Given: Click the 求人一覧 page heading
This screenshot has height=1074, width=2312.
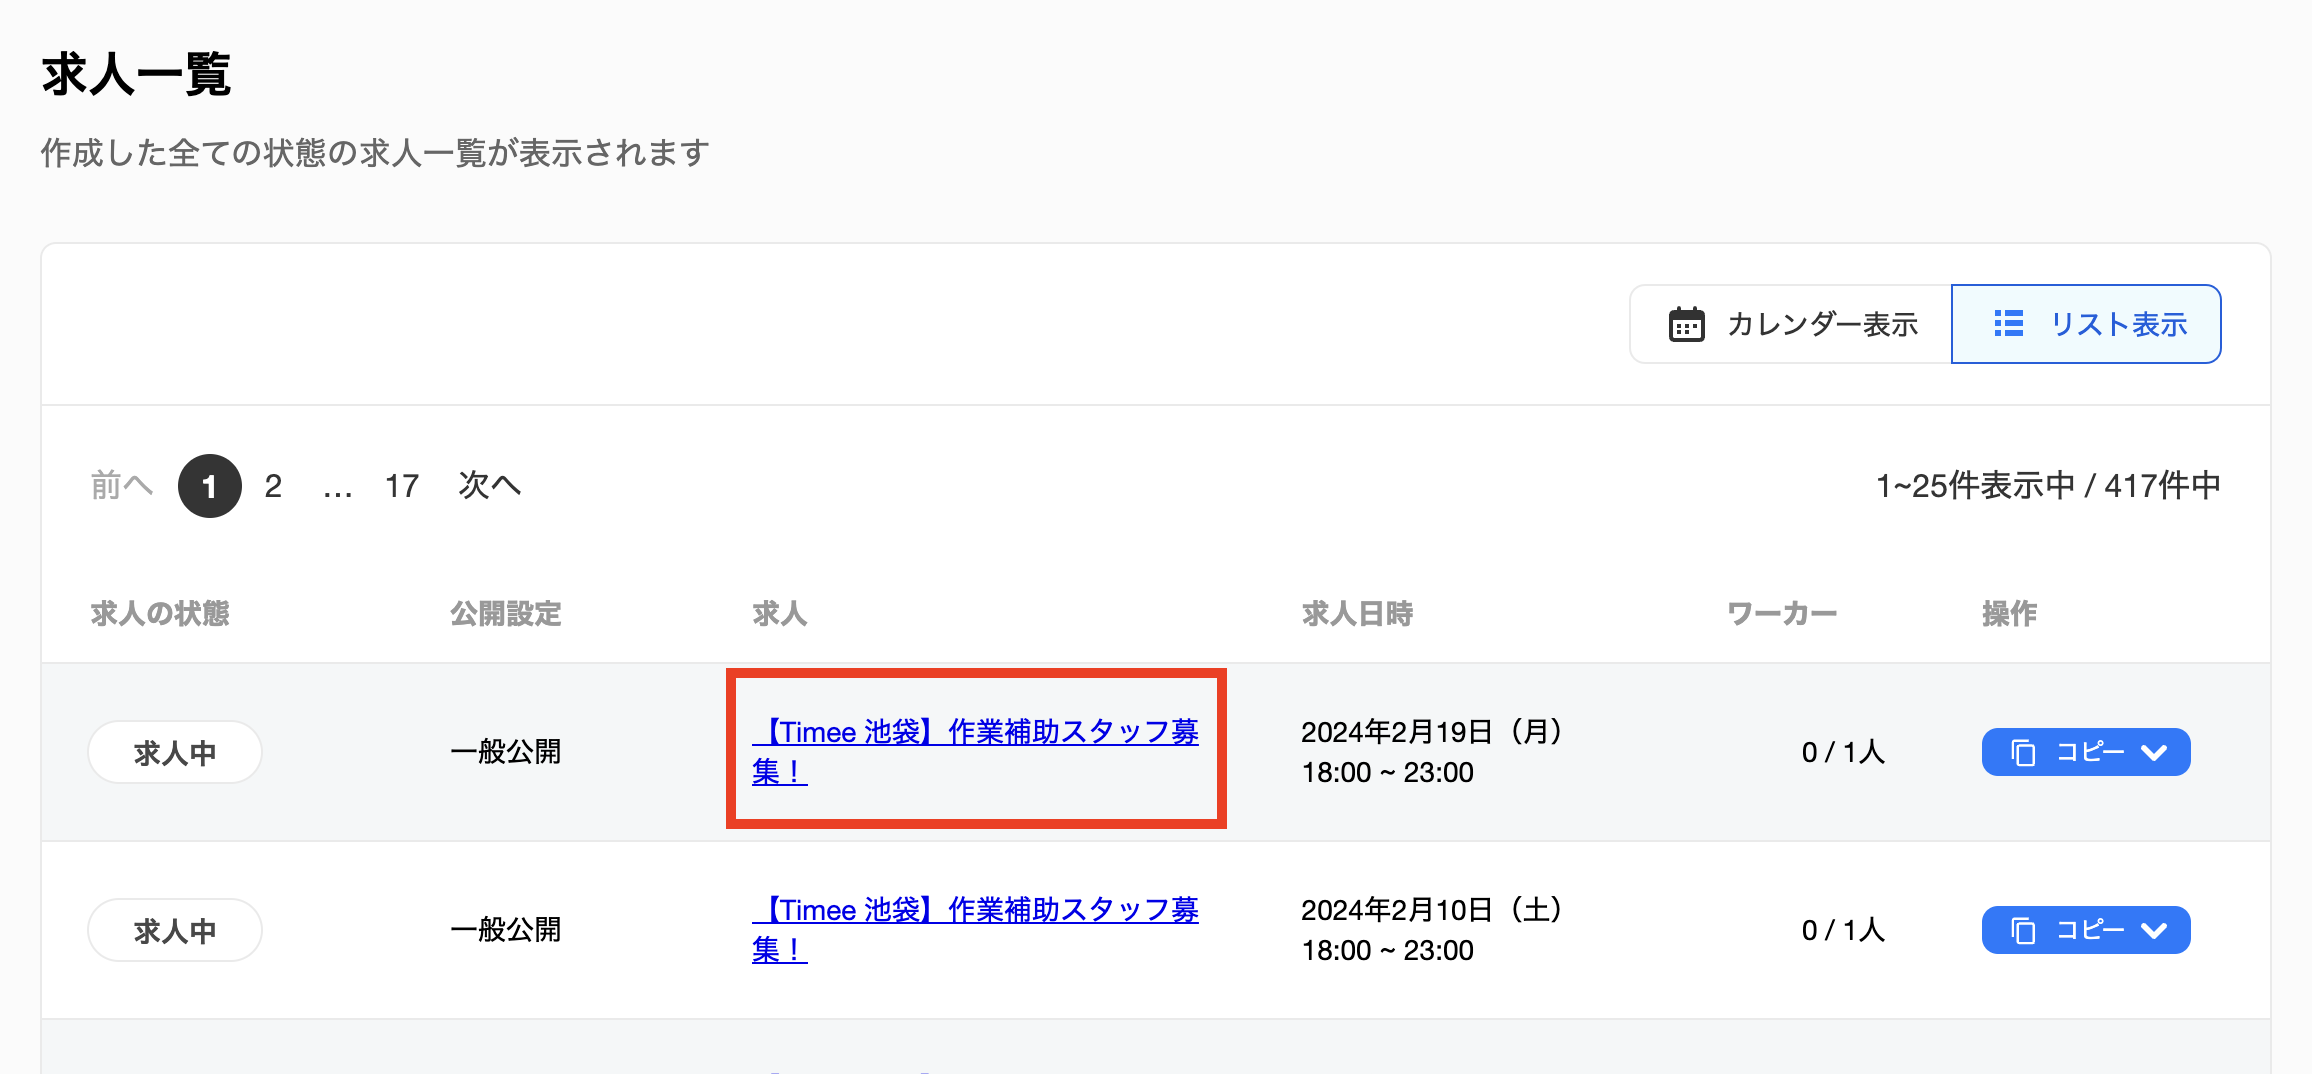Looking at the screenshot, I should [137, 74].
